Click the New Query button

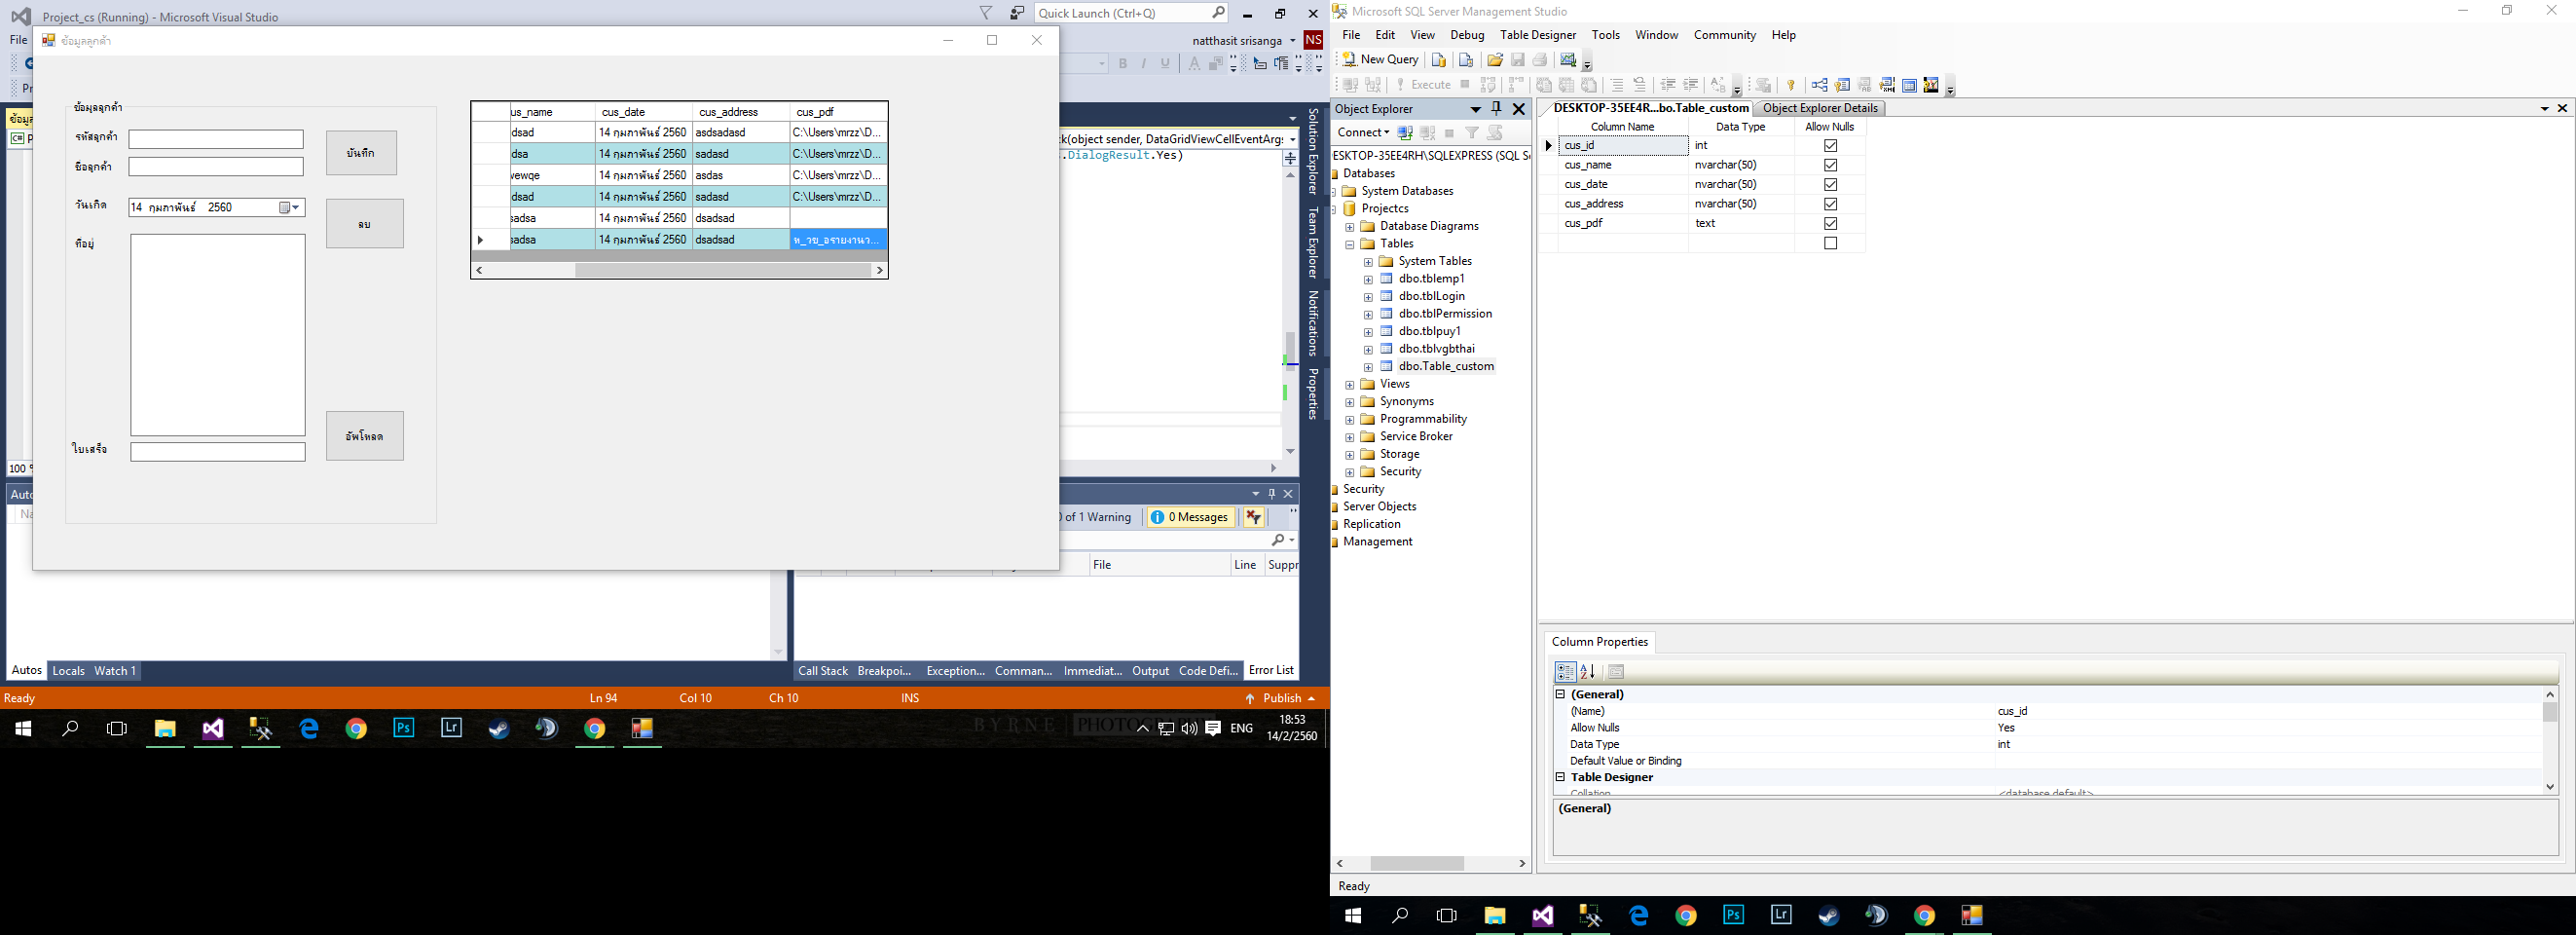(x=1380, y=60)
